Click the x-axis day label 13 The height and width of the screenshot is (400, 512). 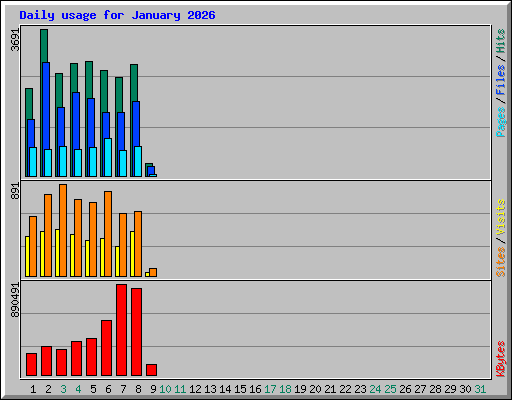click(x=210, y=389)
